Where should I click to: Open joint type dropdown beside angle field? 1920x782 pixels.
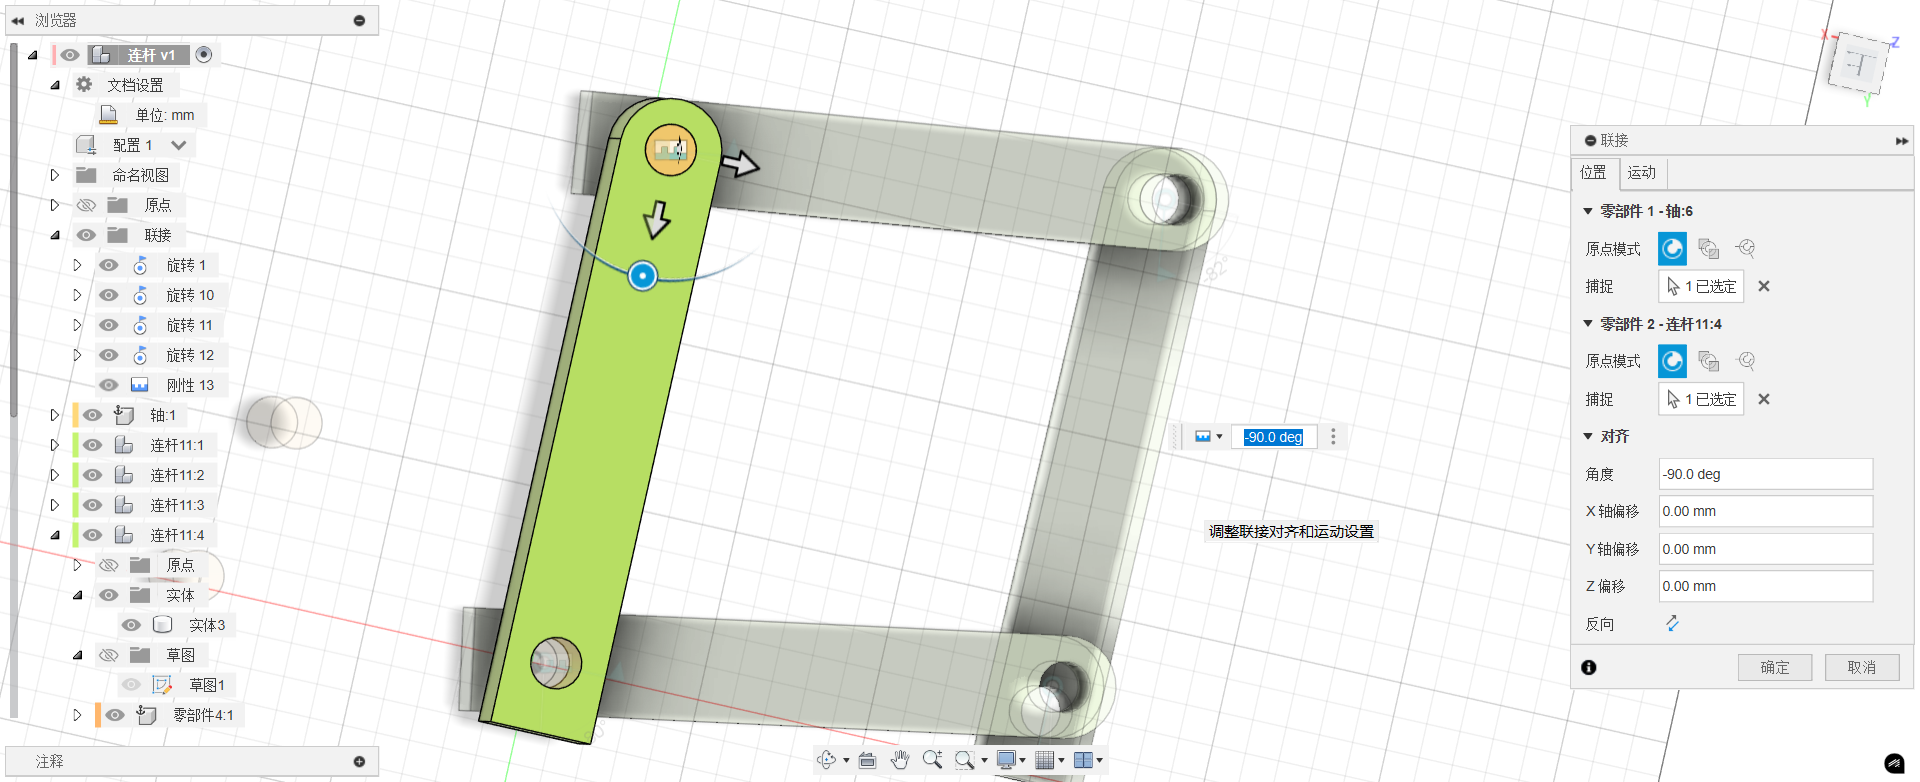tap(1209, 437)
